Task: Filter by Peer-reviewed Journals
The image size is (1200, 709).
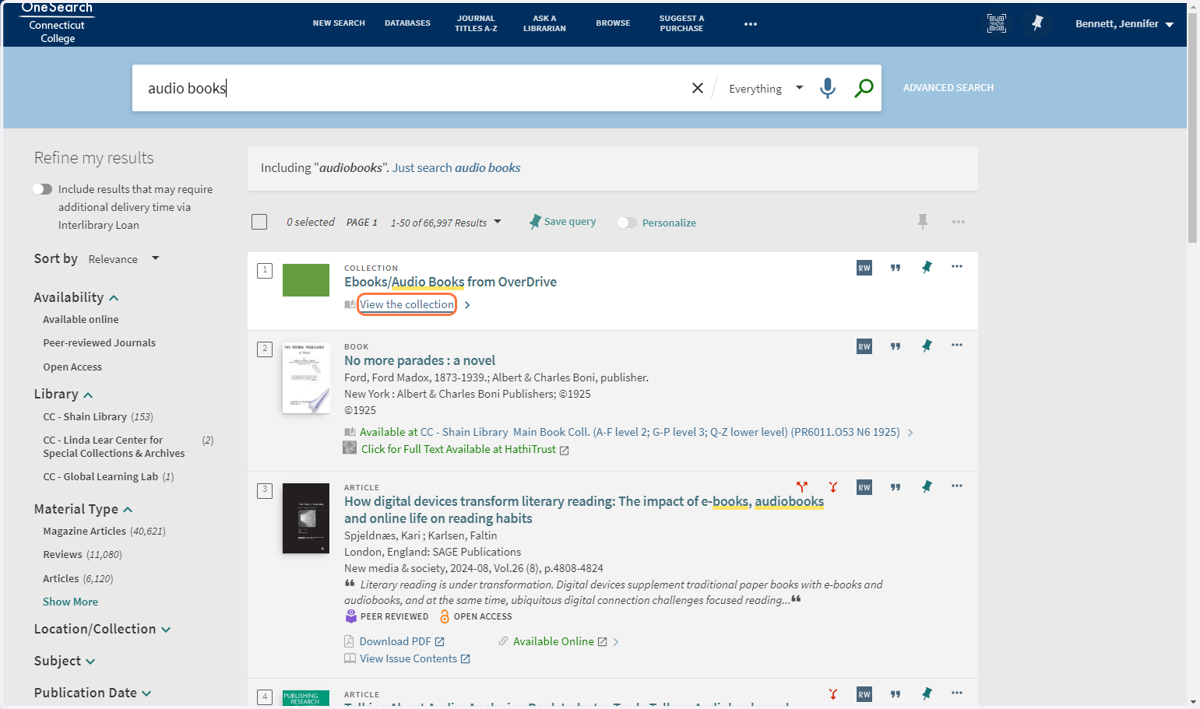Action: (x=99, y=343)
